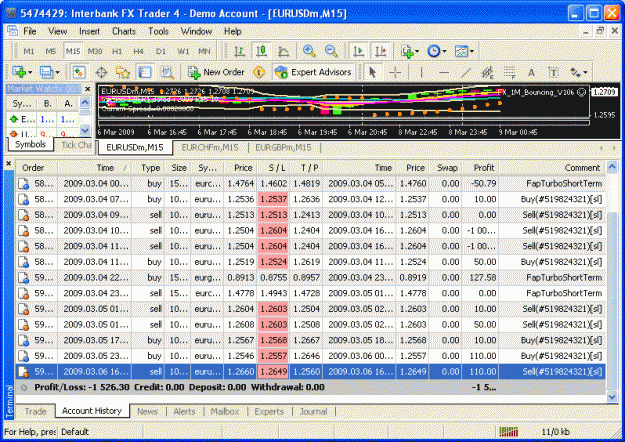The height and width of the screenshot is (442, 625).
Task: Set timeframe to W1
Action: [x=183, y=51]
